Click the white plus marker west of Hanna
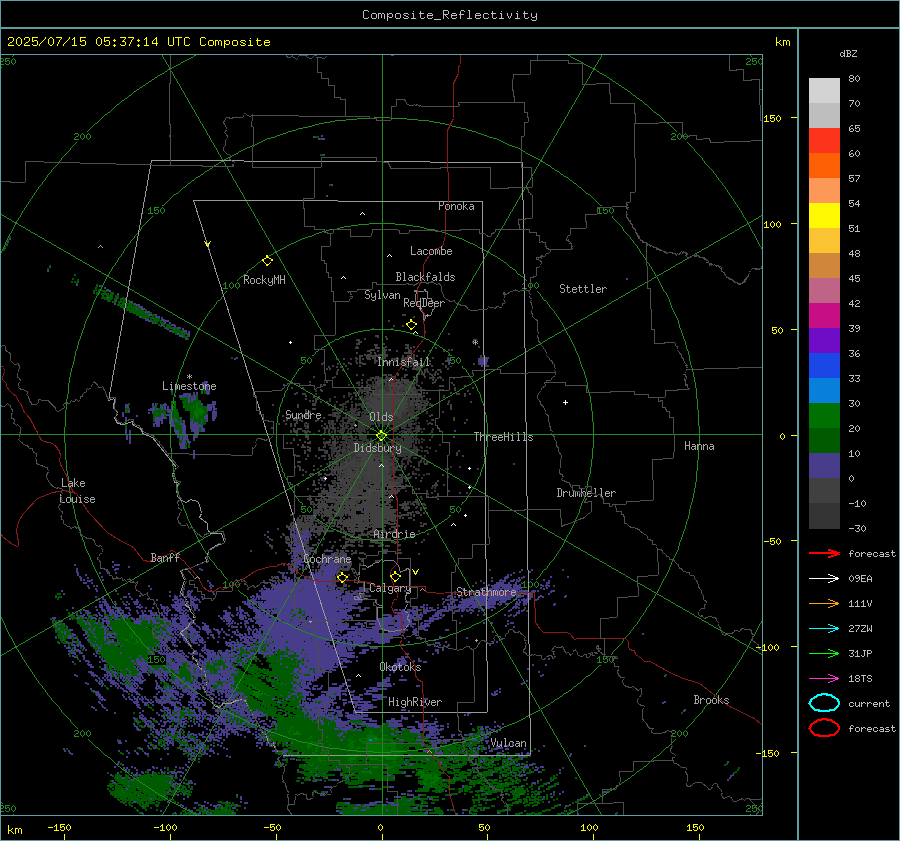The width and height of the screenshot is (900, 841). [565, 402]
